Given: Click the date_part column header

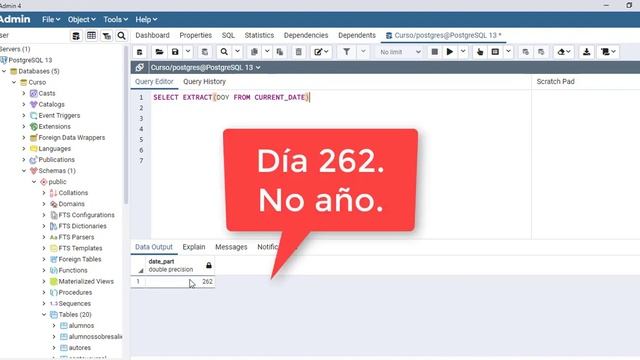Looking at the screenshot, I should (x=180, y=265).
